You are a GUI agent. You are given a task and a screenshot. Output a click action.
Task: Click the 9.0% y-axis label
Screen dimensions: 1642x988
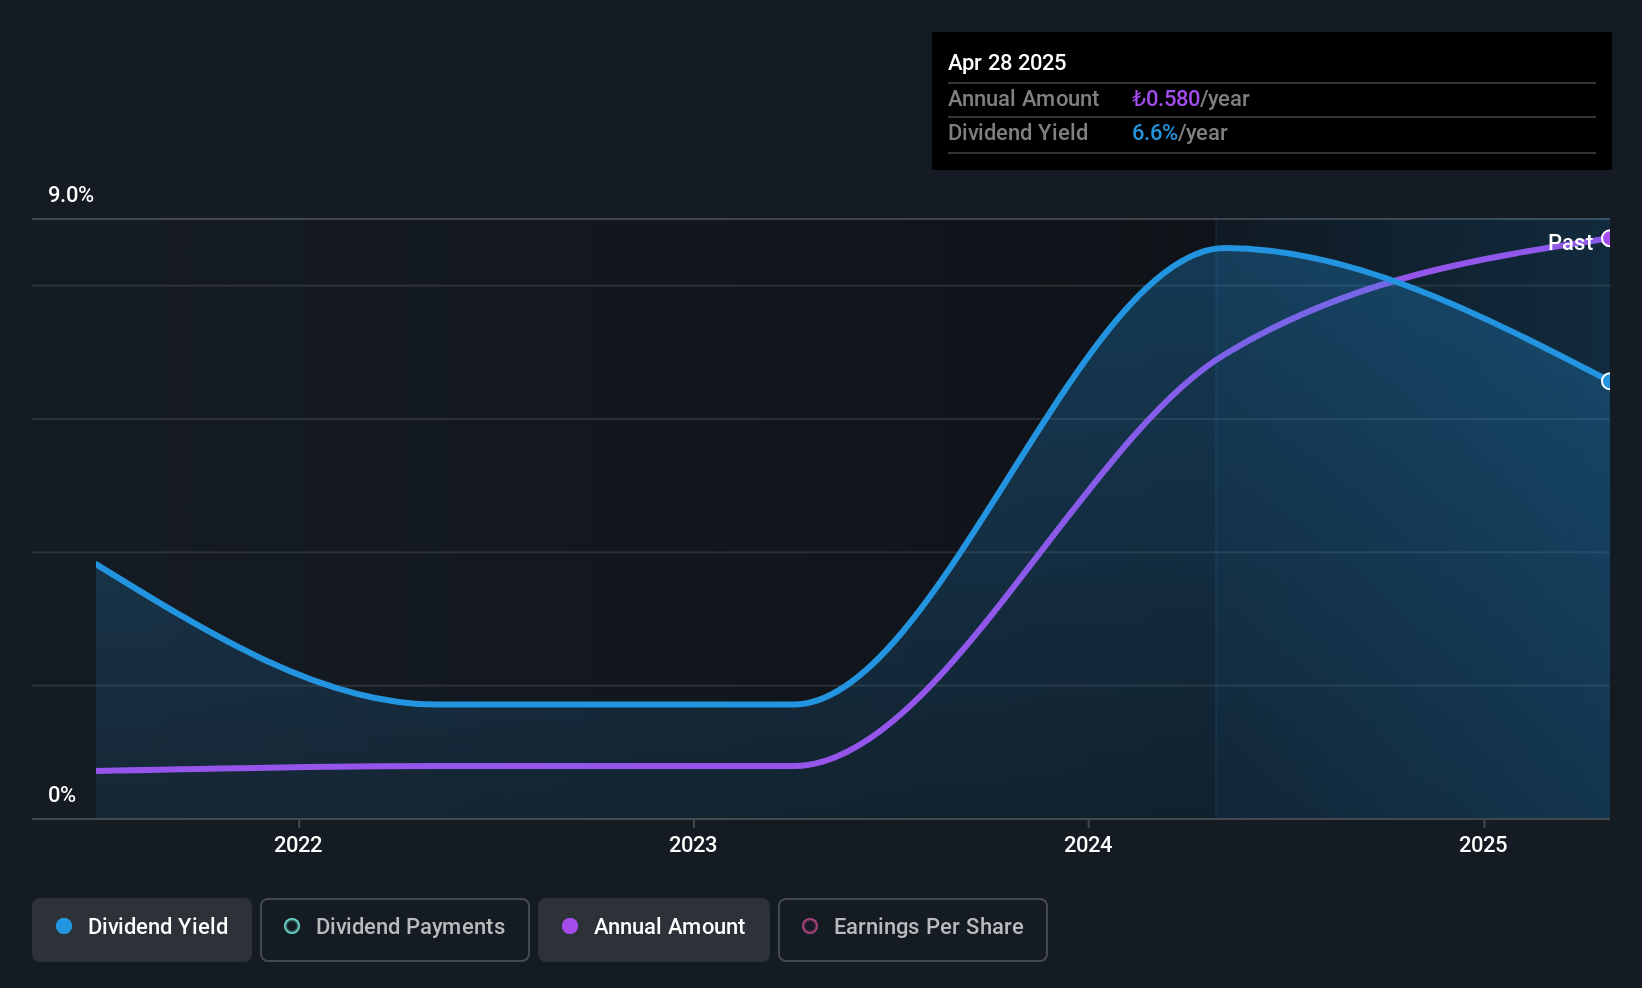[71, 195]
